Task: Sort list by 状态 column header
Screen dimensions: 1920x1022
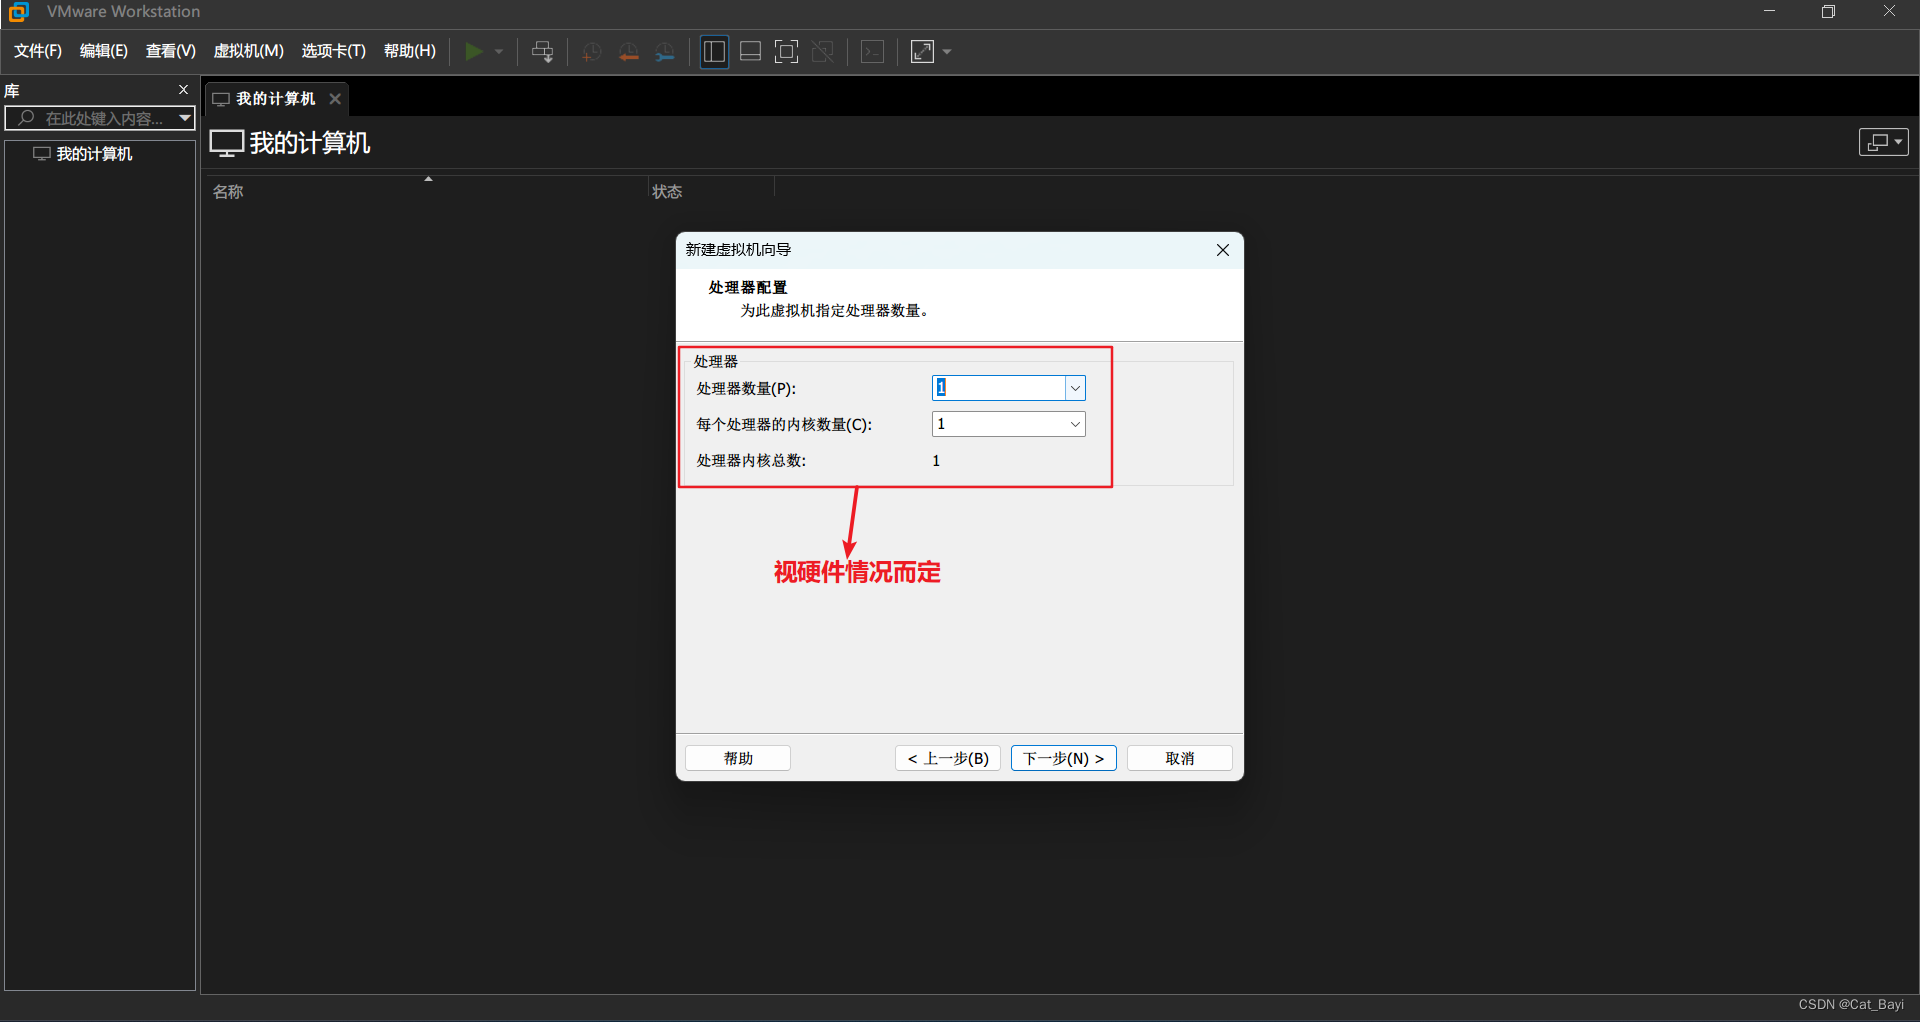Action: click(x=667, y=192)
